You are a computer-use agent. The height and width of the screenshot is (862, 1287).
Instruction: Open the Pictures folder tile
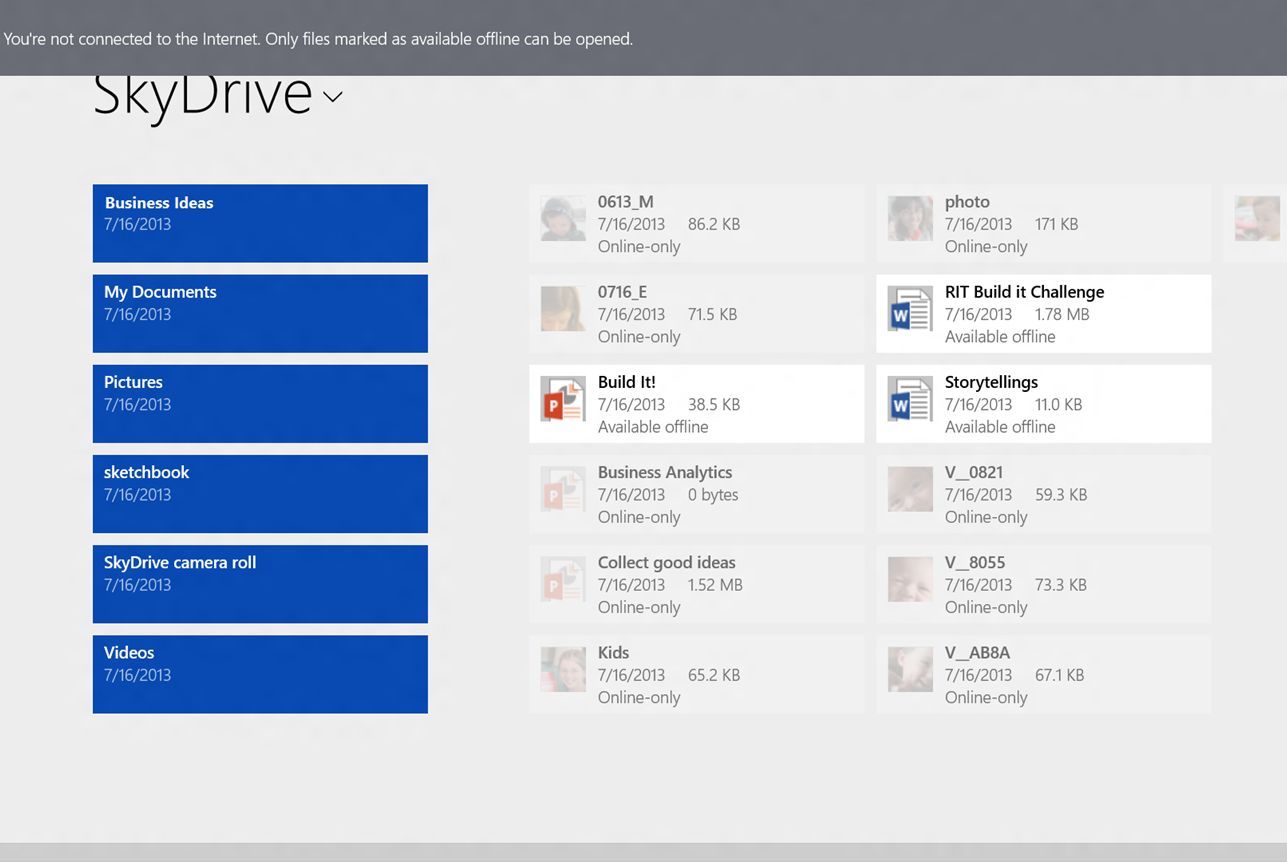260,403
